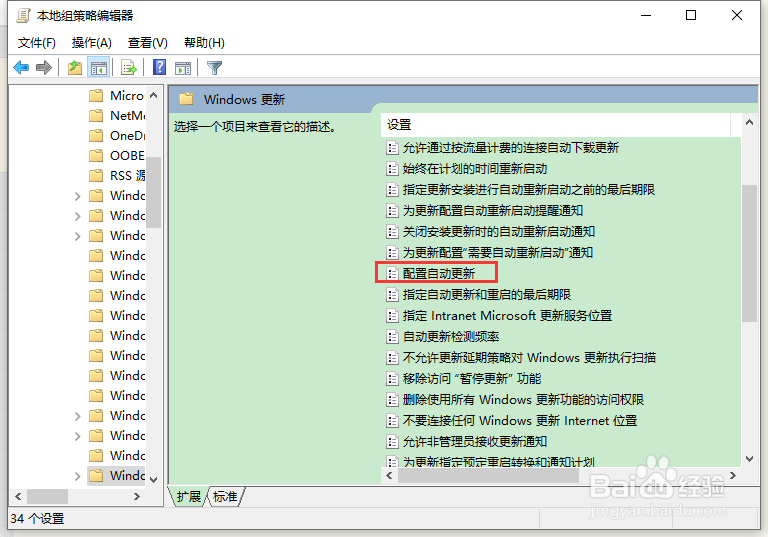Screen dimensions: 768x537
Task: Select 指定自动更新和重启的最后期限 setting
Action: coord(487,294)
